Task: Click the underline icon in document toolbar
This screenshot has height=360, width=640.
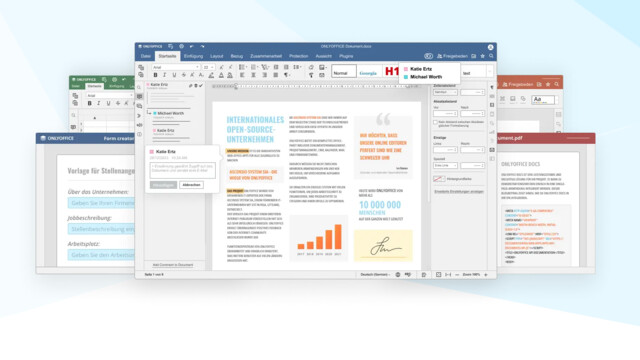Action: (x=174, y=75)
